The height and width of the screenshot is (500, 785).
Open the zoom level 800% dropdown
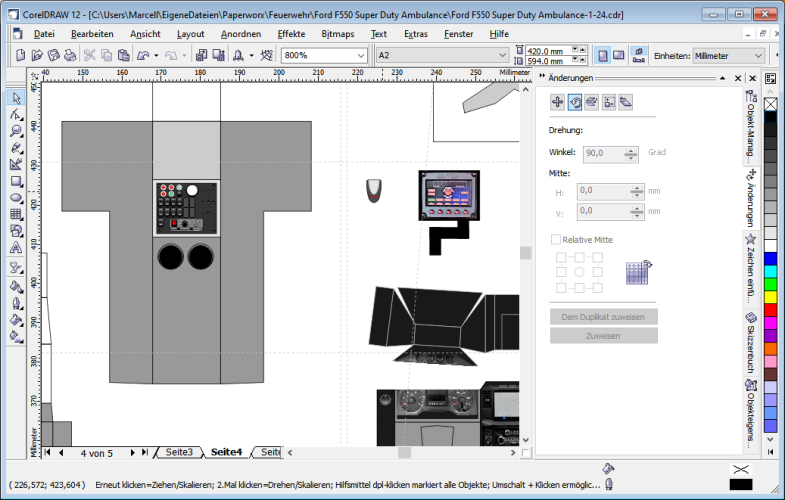[x=361, y=56]
